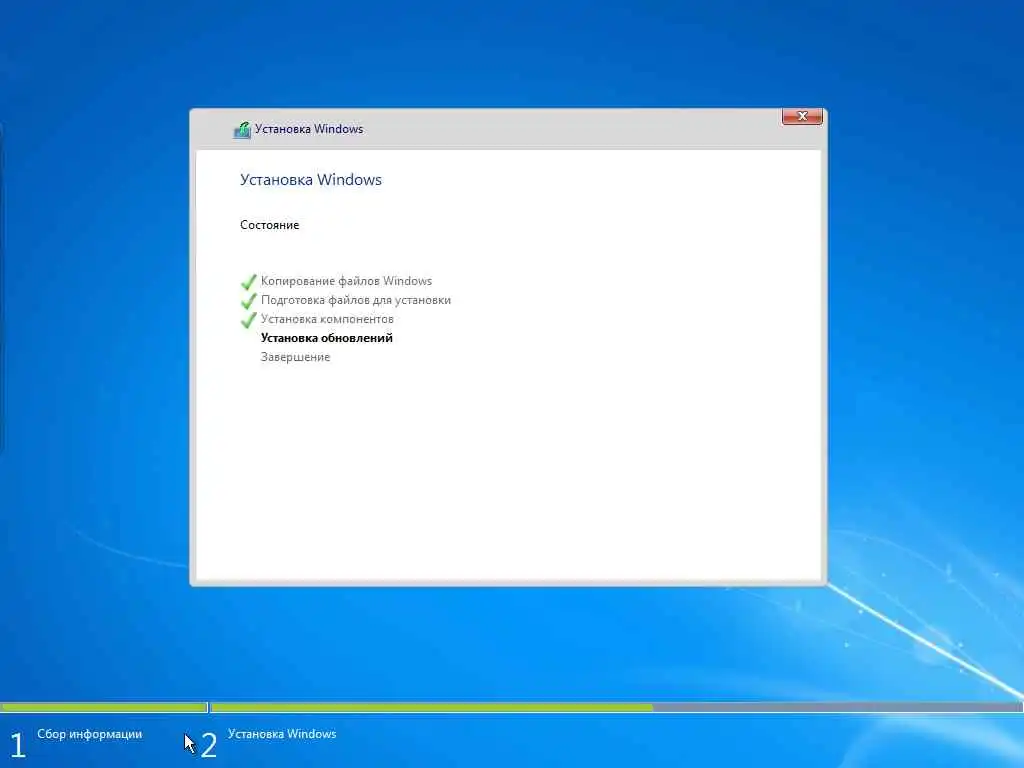Select the Подготовка файлов для установки step
1024x768 pixels.
click(x=355, y=300)
